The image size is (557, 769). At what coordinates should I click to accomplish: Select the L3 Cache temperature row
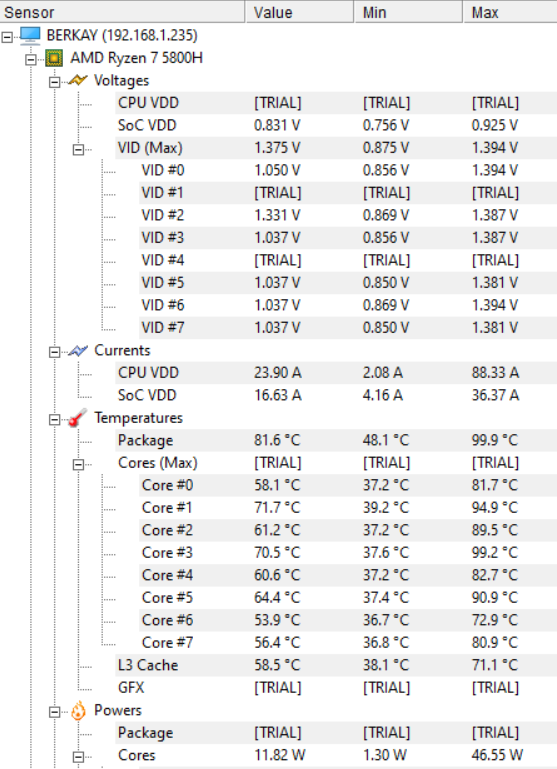(336, 665)
